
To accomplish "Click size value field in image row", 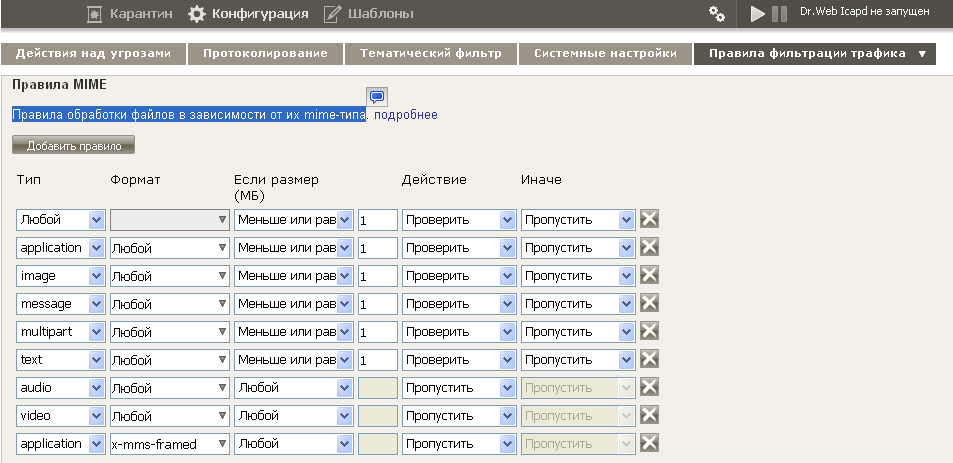I will point(377,276).
